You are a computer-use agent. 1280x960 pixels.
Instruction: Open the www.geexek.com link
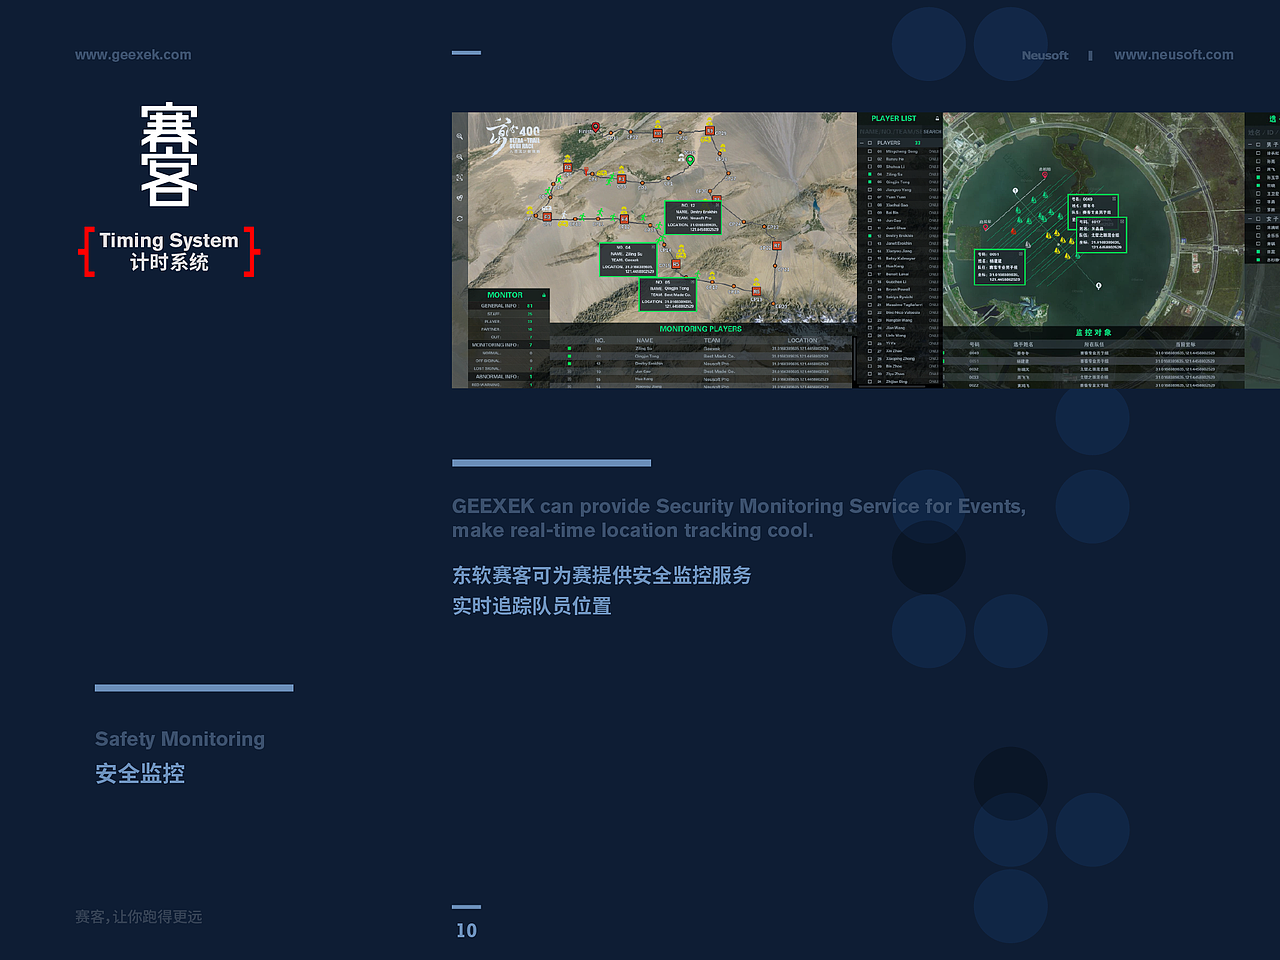click(x=133, y=55)
